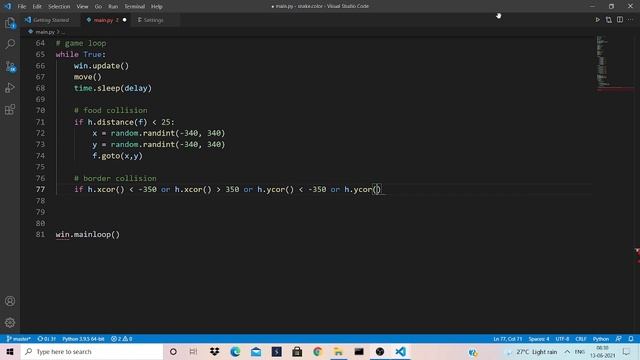This screenshot has width=640, height=360.
Task: Open the notifications bell in status bar
Action: (x=631, y=339)
